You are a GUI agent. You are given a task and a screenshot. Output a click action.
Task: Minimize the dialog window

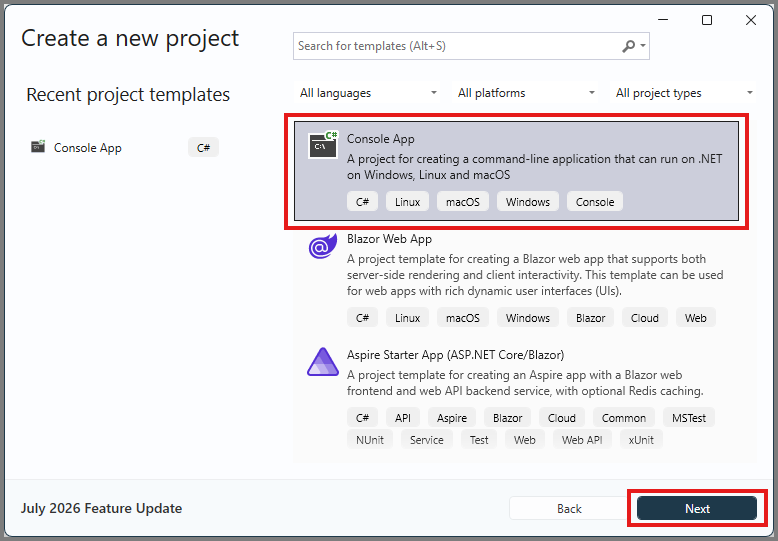click(663, 20)
